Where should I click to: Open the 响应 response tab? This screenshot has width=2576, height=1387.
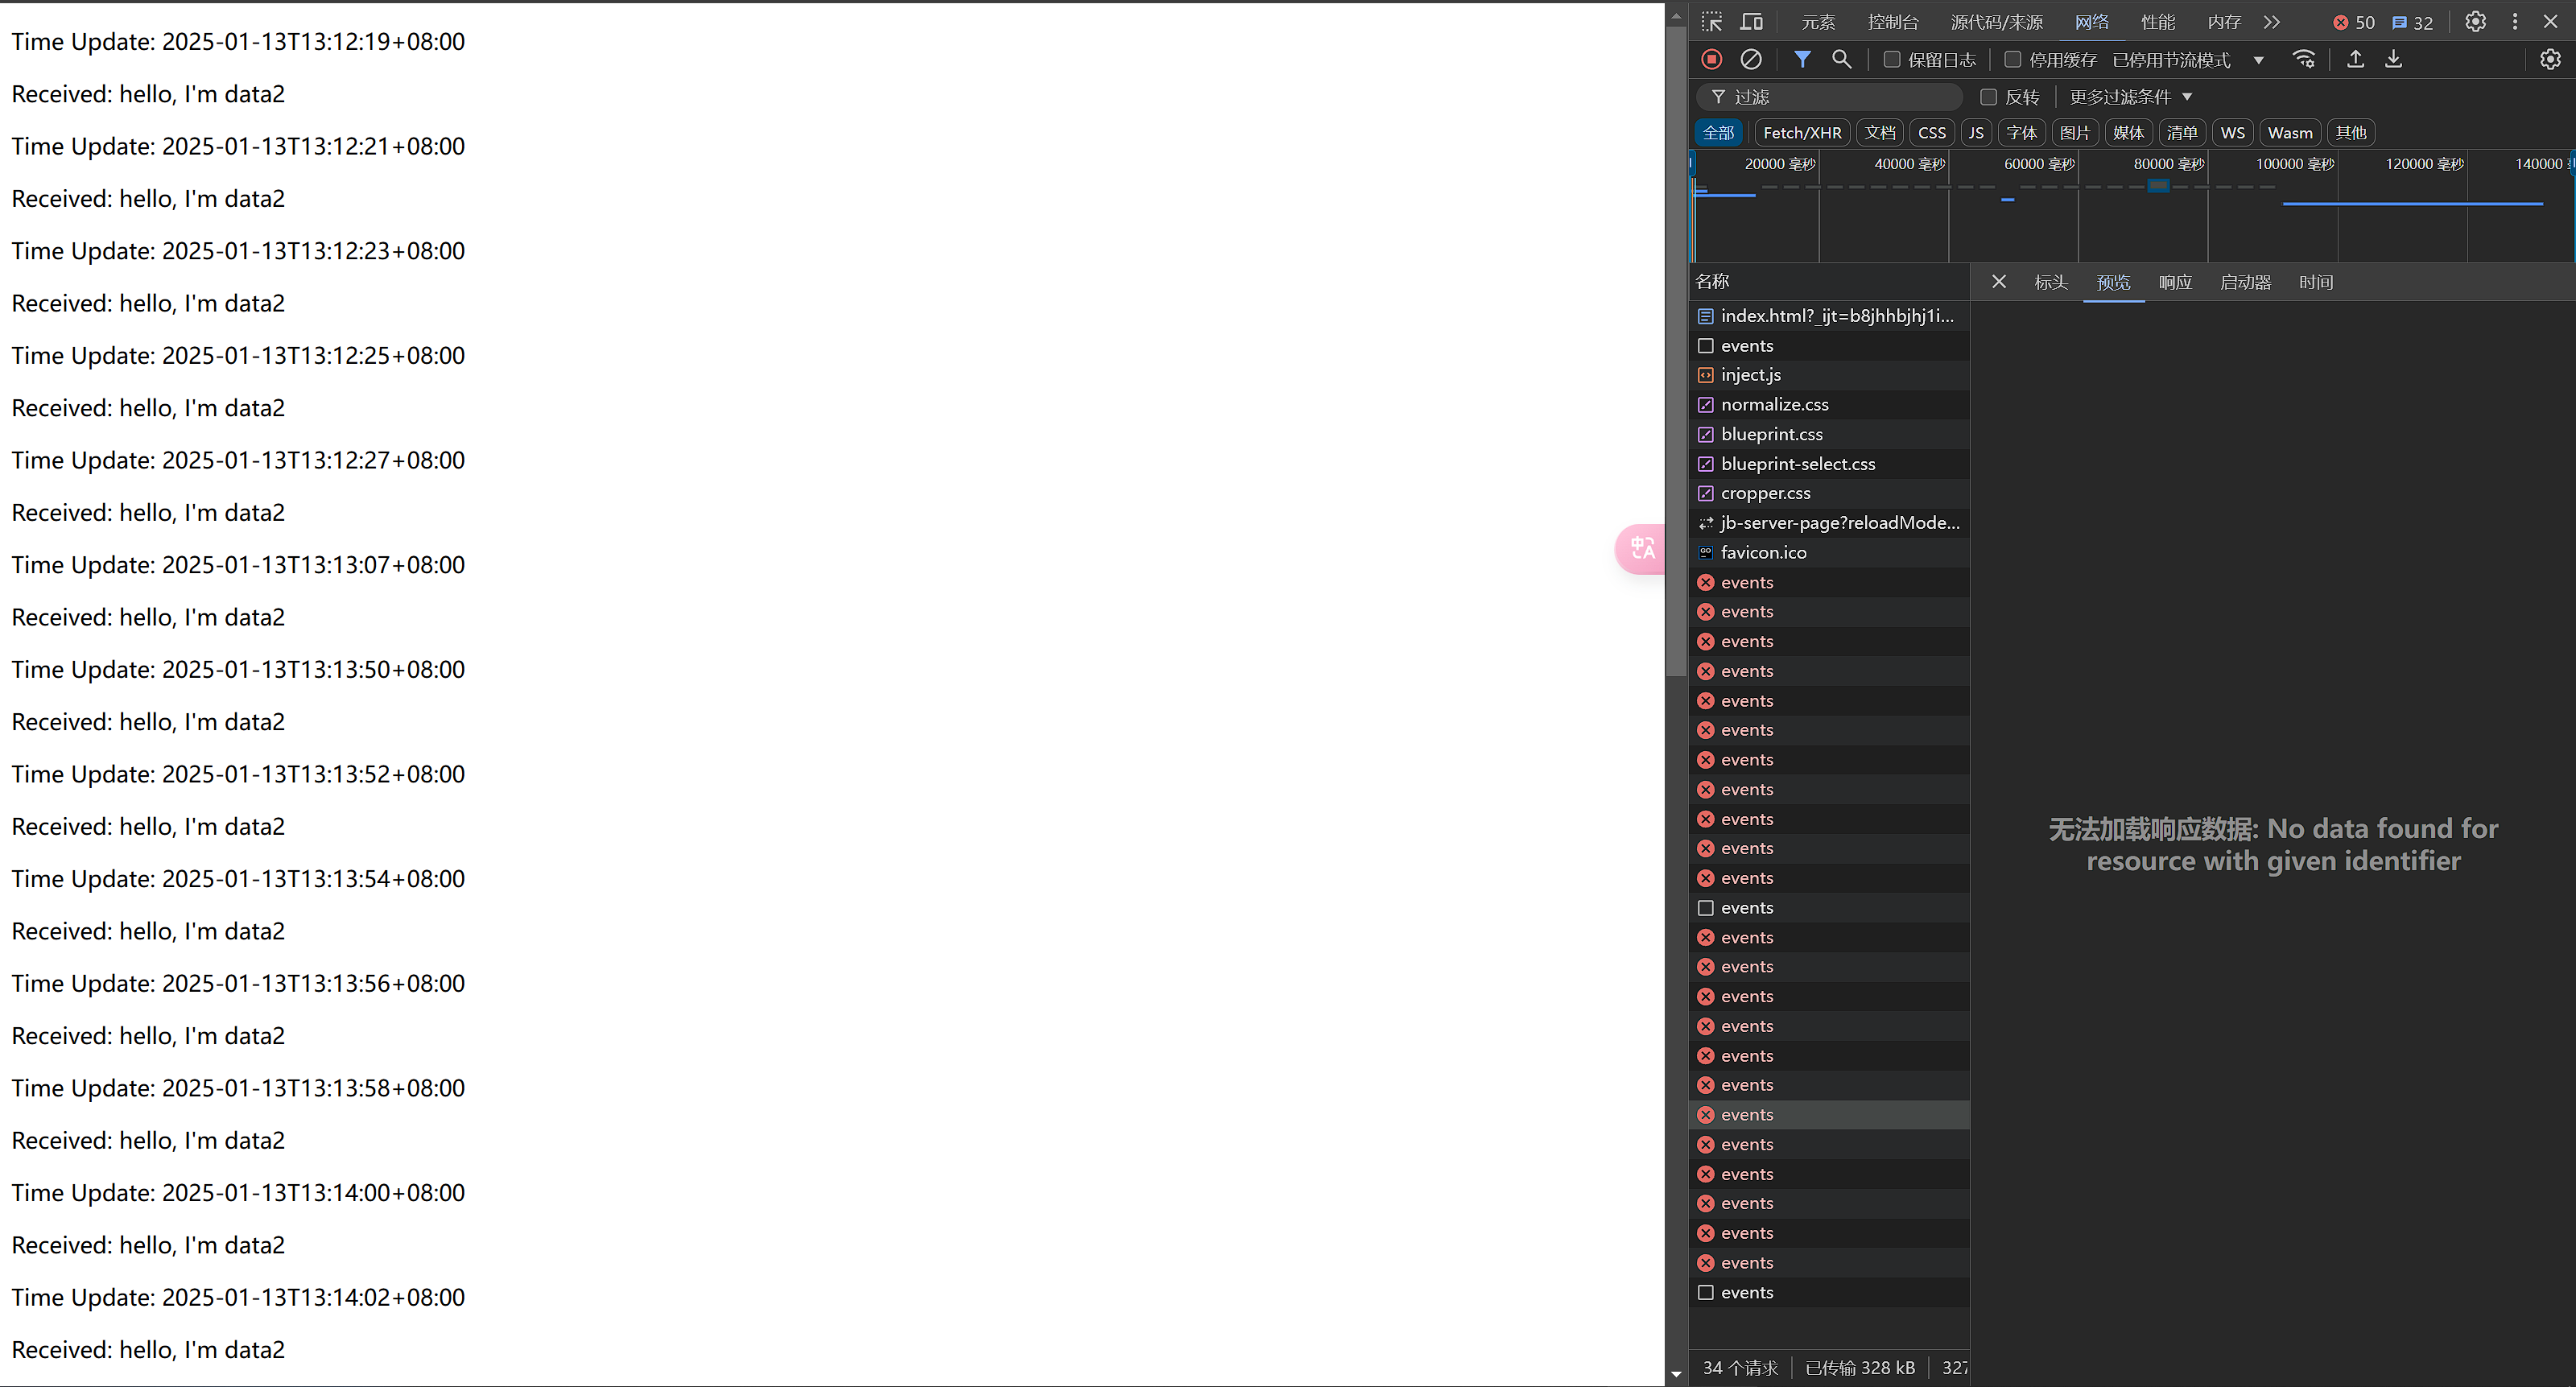coord(2175,282)
